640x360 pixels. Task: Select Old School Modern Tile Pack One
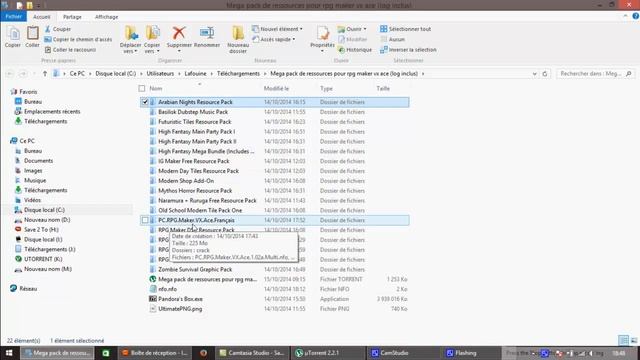(x=200, y=210)
